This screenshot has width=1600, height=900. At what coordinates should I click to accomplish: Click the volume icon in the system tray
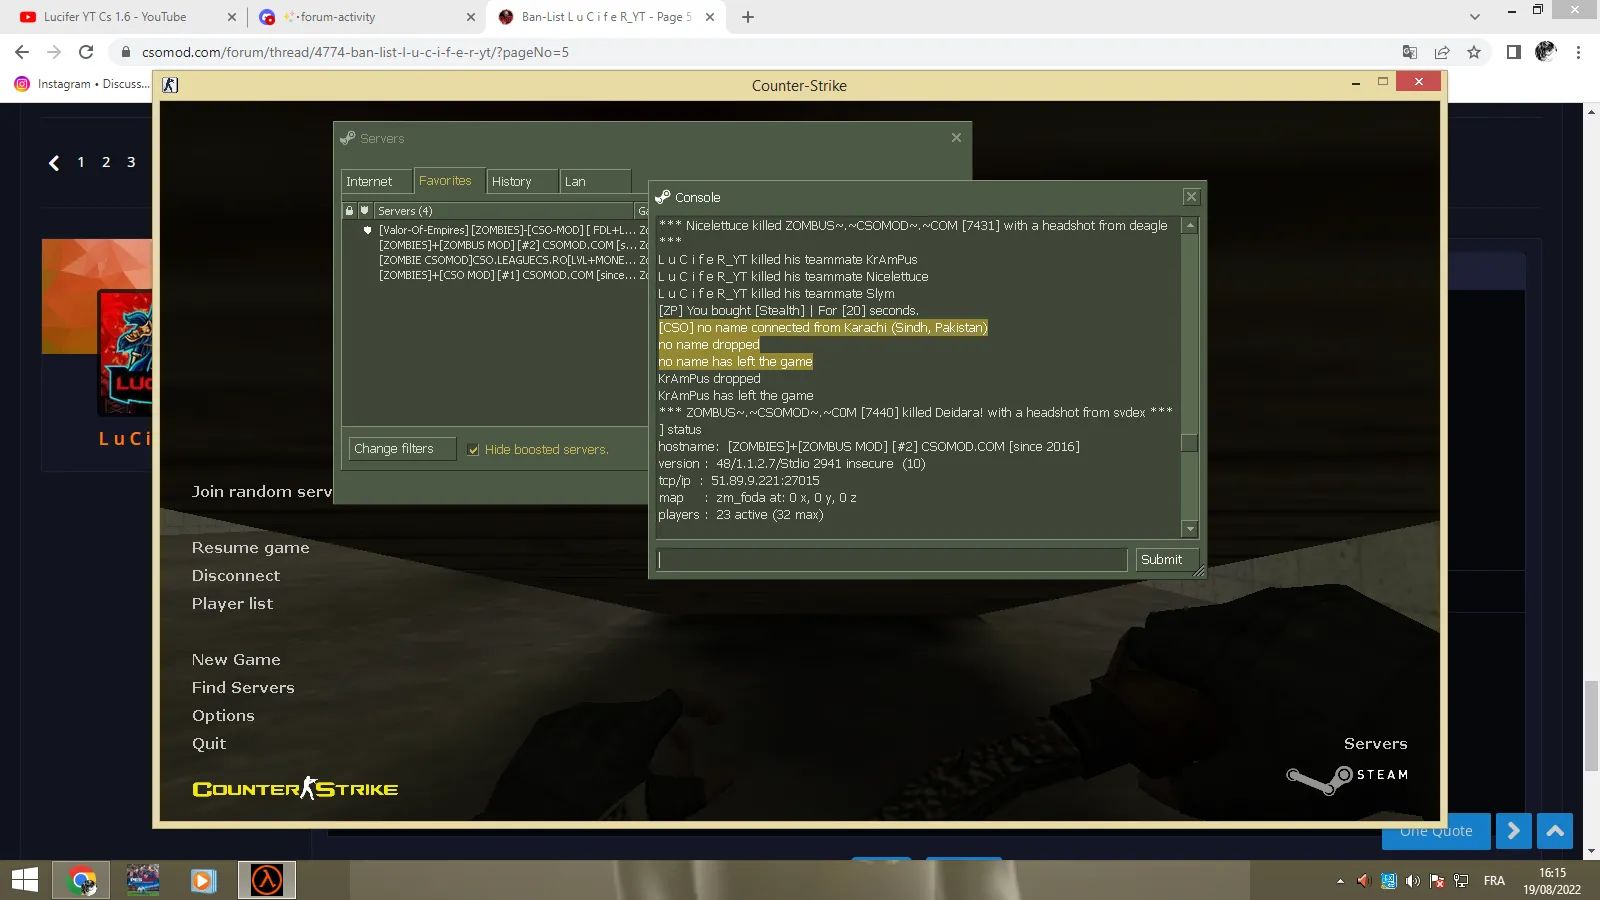point(1412,881)
